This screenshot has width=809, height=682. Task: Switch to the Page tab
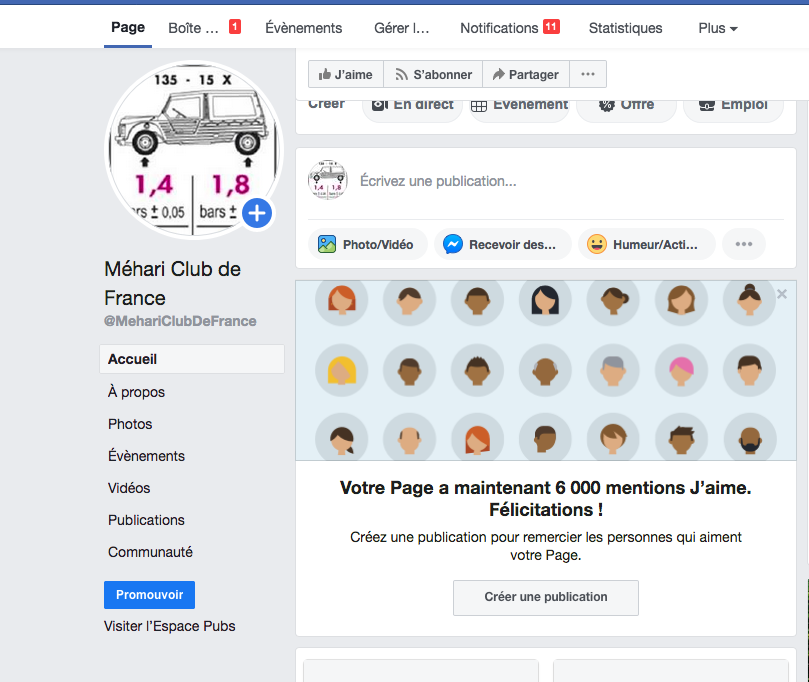tap(128, 27)
